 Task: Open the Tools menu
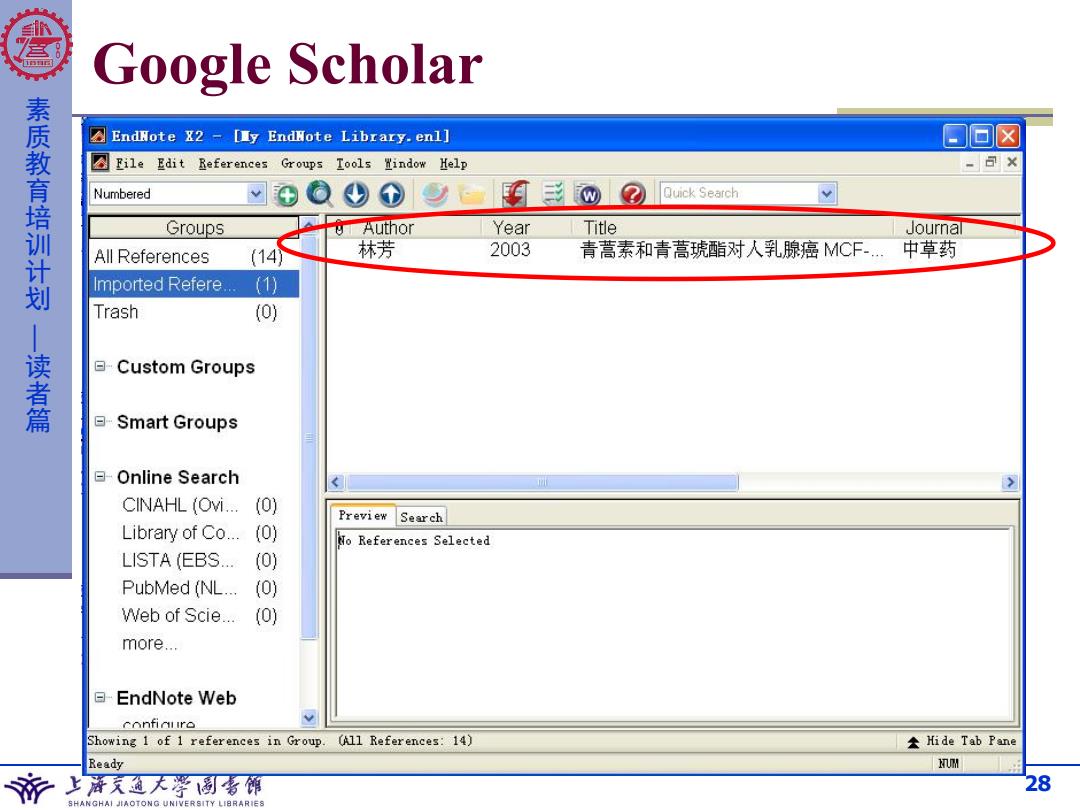point(353,163)
